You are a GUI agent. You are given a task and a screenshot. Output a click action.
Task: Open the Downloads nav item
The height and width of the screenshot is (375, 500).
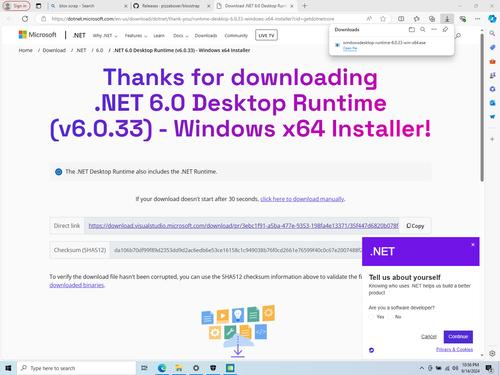point(206,35)
